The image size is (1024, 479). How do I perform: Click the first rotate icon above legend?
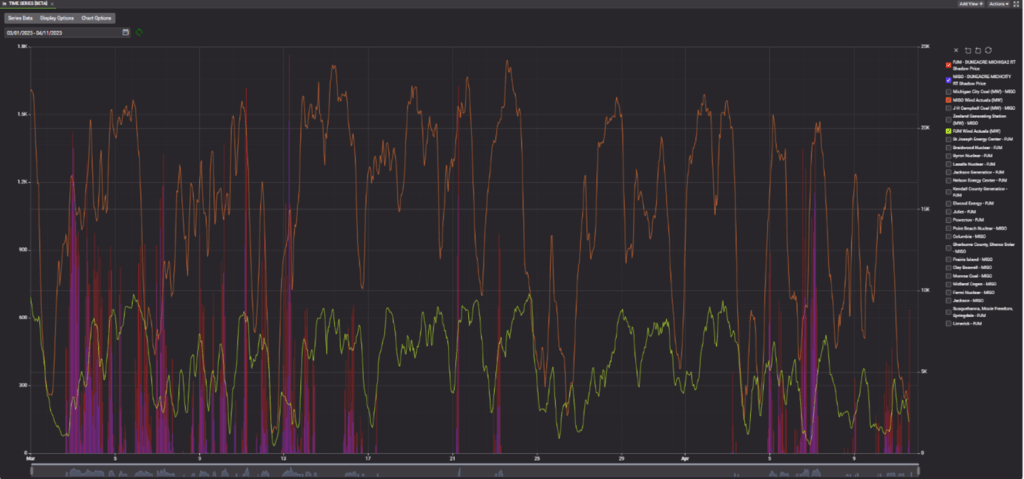pos(967,49)
